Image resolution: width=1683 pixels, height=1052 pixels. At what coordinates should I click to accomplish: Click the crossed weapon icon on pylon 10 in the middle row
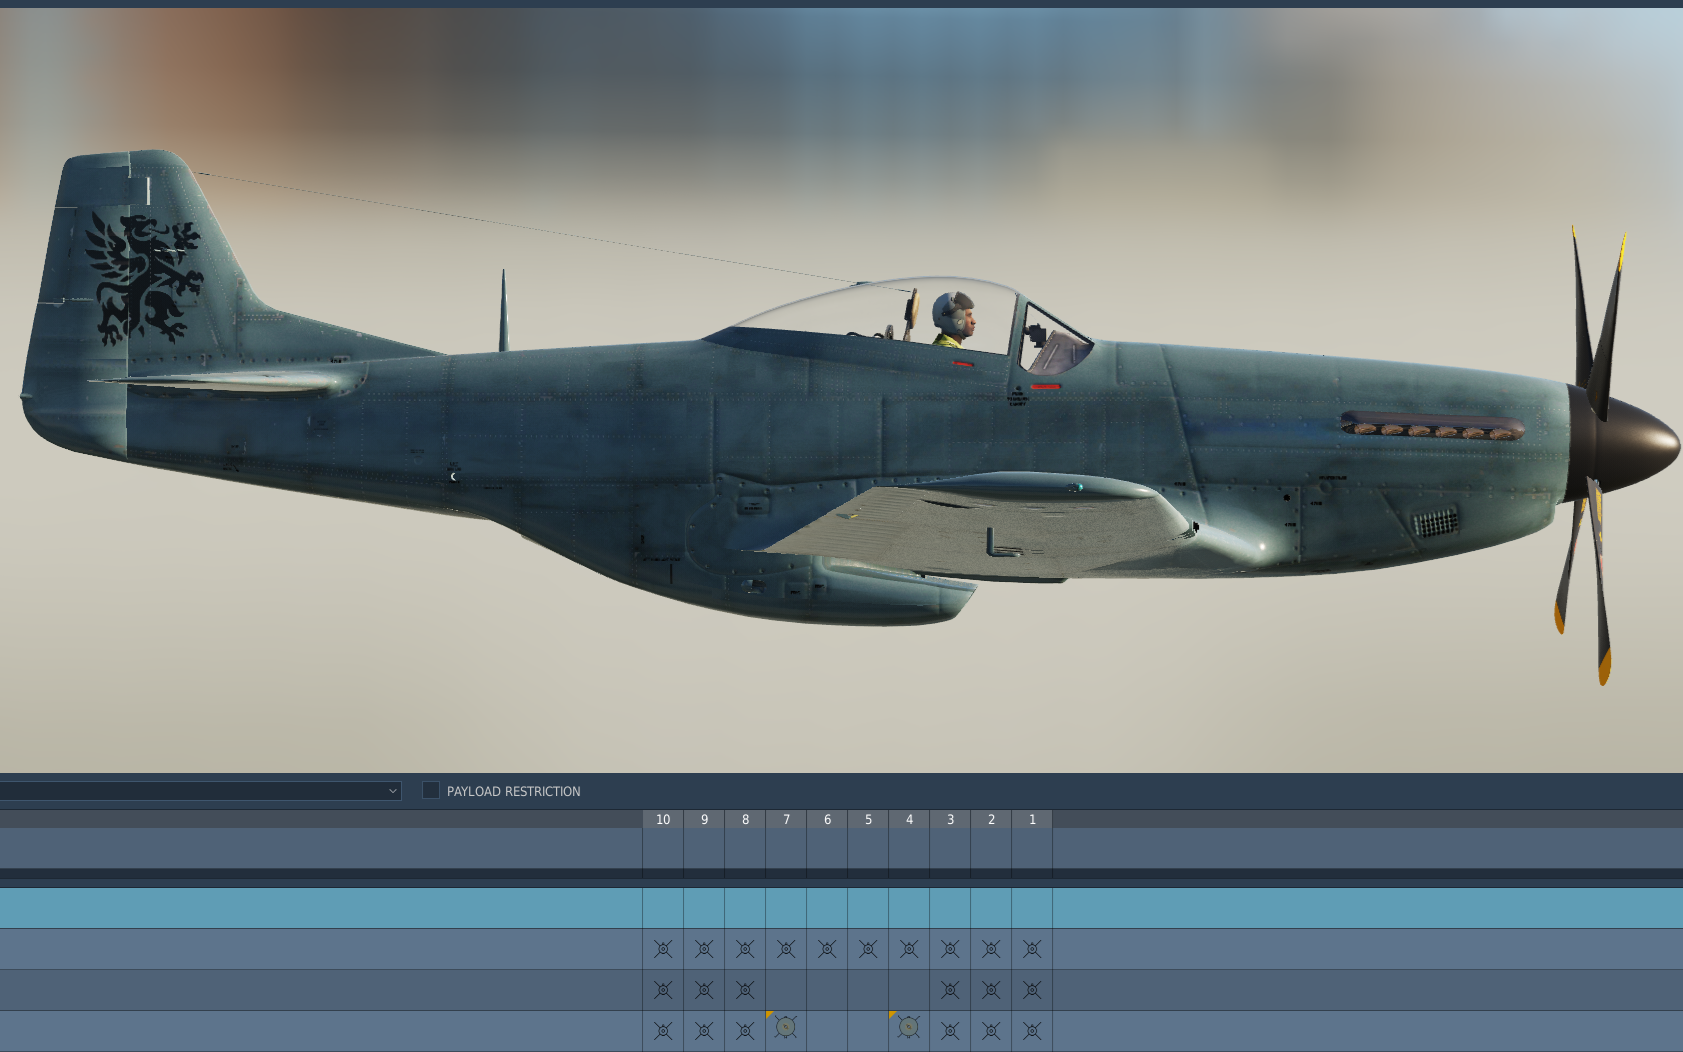pyautogui.click(x=662, y=989)
